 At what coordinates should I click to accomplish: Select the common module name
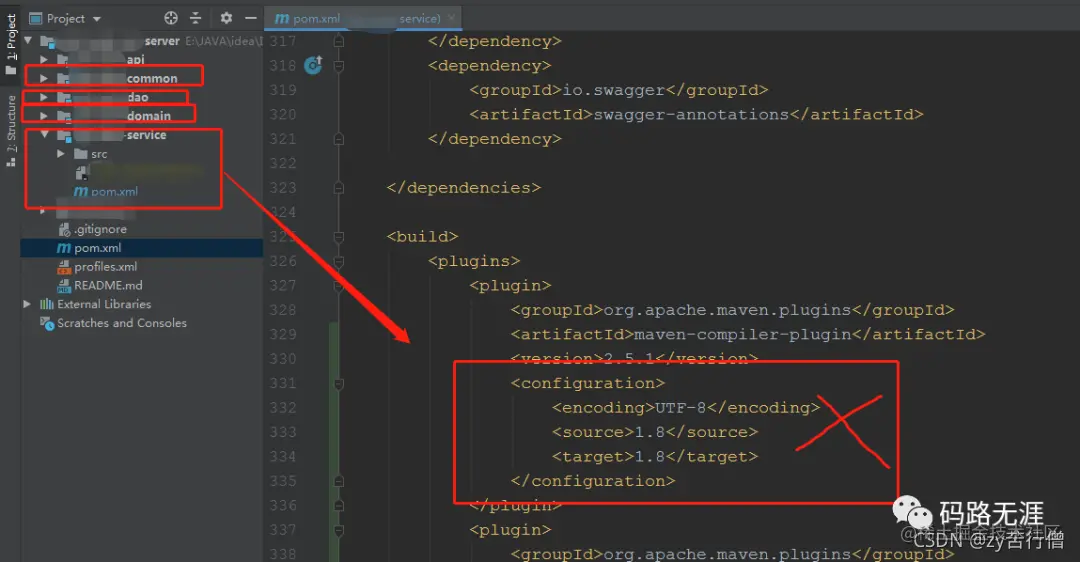(x=152, y=79)
